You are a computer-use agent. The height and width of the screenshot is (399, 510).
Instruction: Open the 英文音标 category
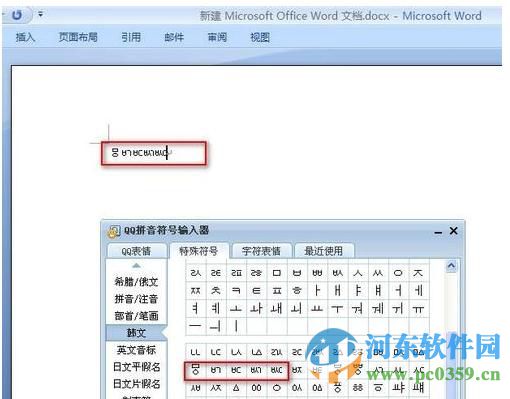[x=136, y=350]
